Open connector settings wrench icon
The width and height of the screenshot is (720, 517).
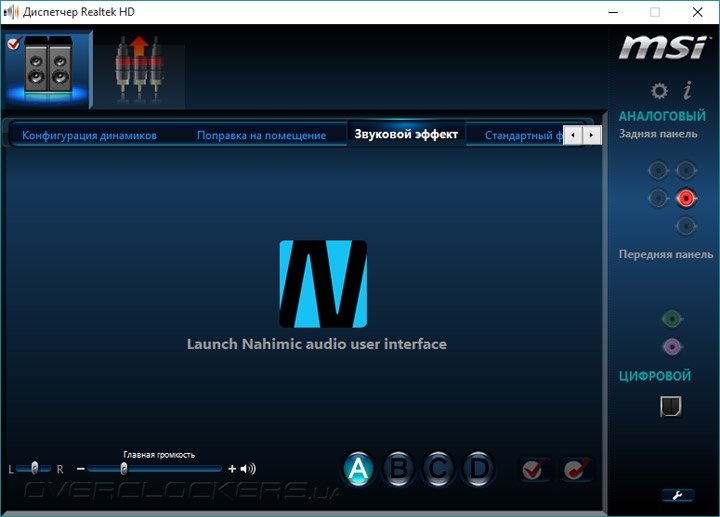coord(677,495)
